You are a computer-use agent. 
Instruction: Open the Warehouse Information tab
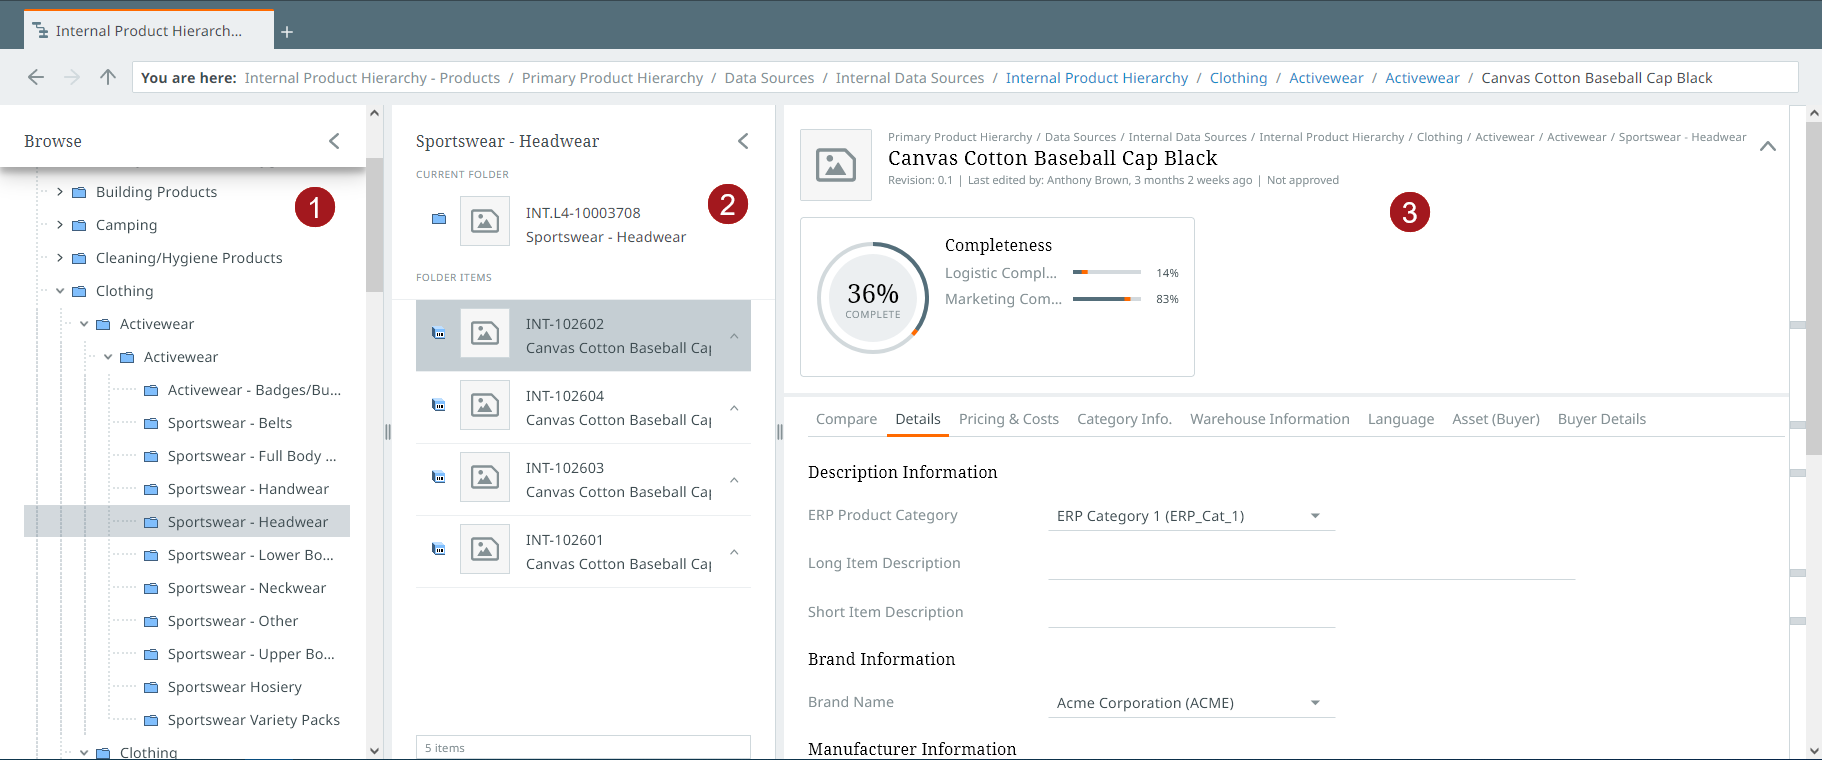[1269, 419]
